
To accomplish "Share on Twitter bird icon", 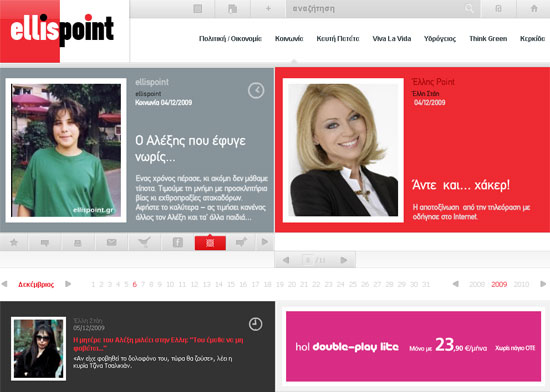I will click(x=145, y=242).
